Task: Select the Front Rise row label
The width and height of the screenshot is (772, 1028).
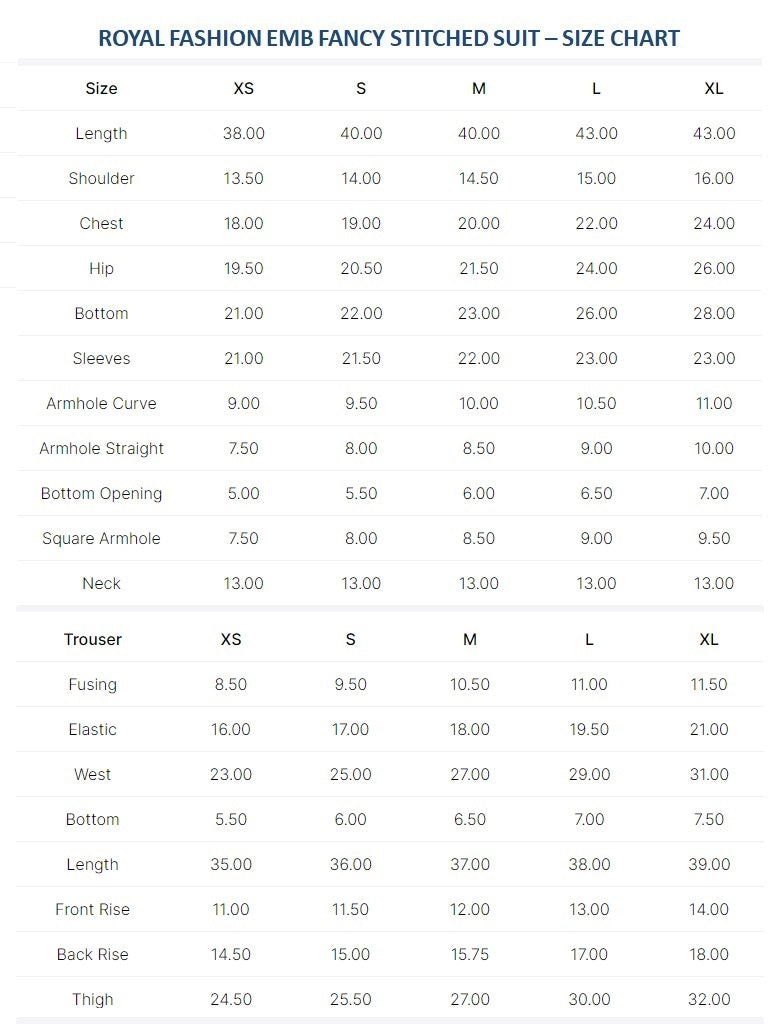Action: pos(92,910)
